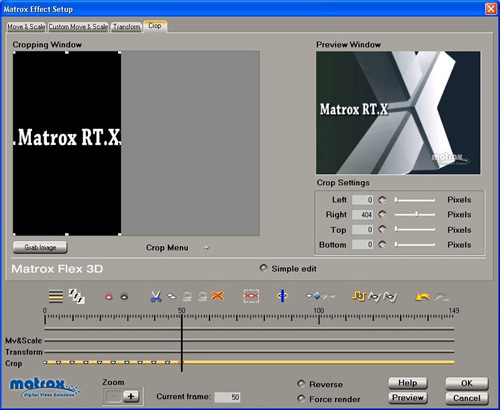Viewport: 500px width, 410px height.
Task: Click the round button beside Left value
Action: point(382,200)
